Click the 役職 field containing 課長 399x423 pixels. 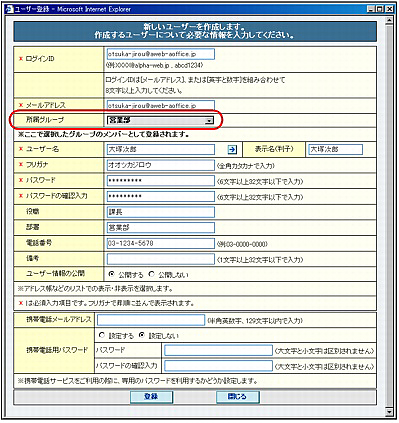161,212
